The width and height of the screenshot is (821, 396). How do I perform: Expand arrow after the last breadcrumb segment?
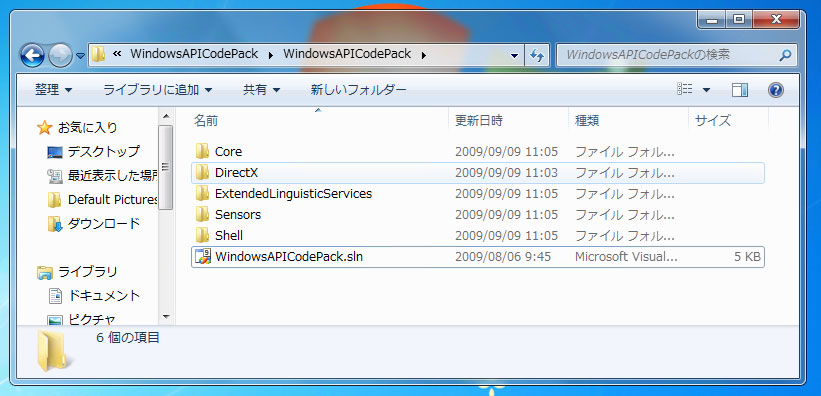pos(423,54)
